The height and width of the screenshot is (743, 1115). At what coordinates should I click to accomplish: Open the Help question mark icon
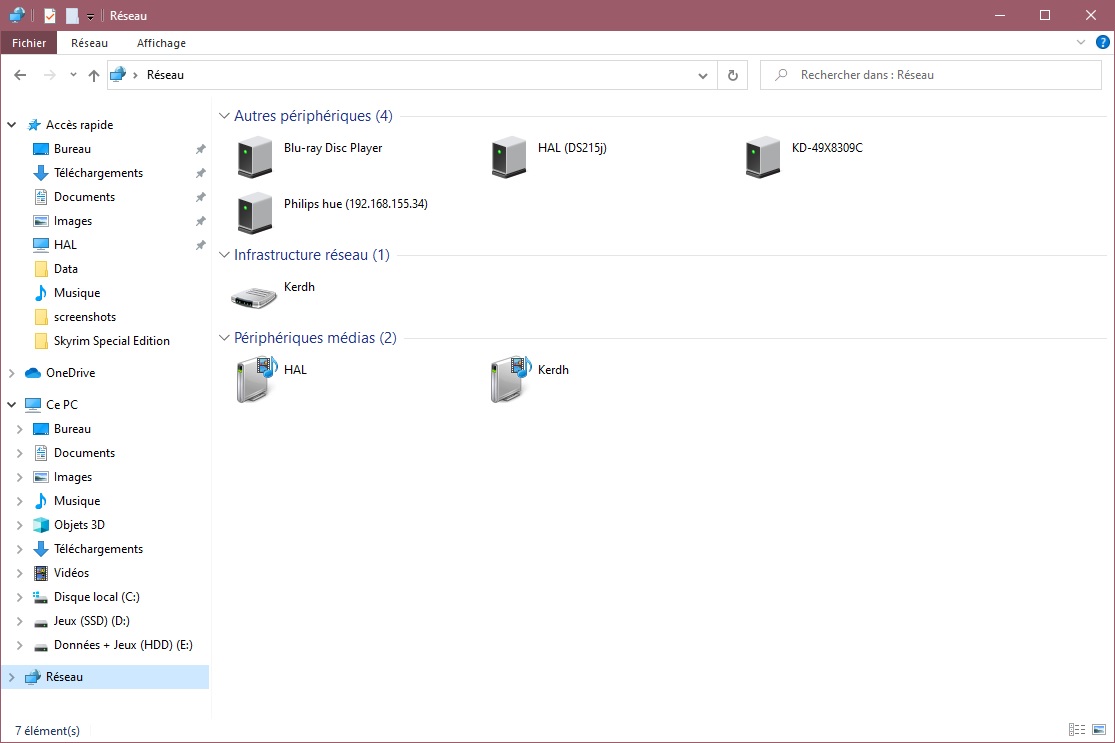click(1102, 43)
